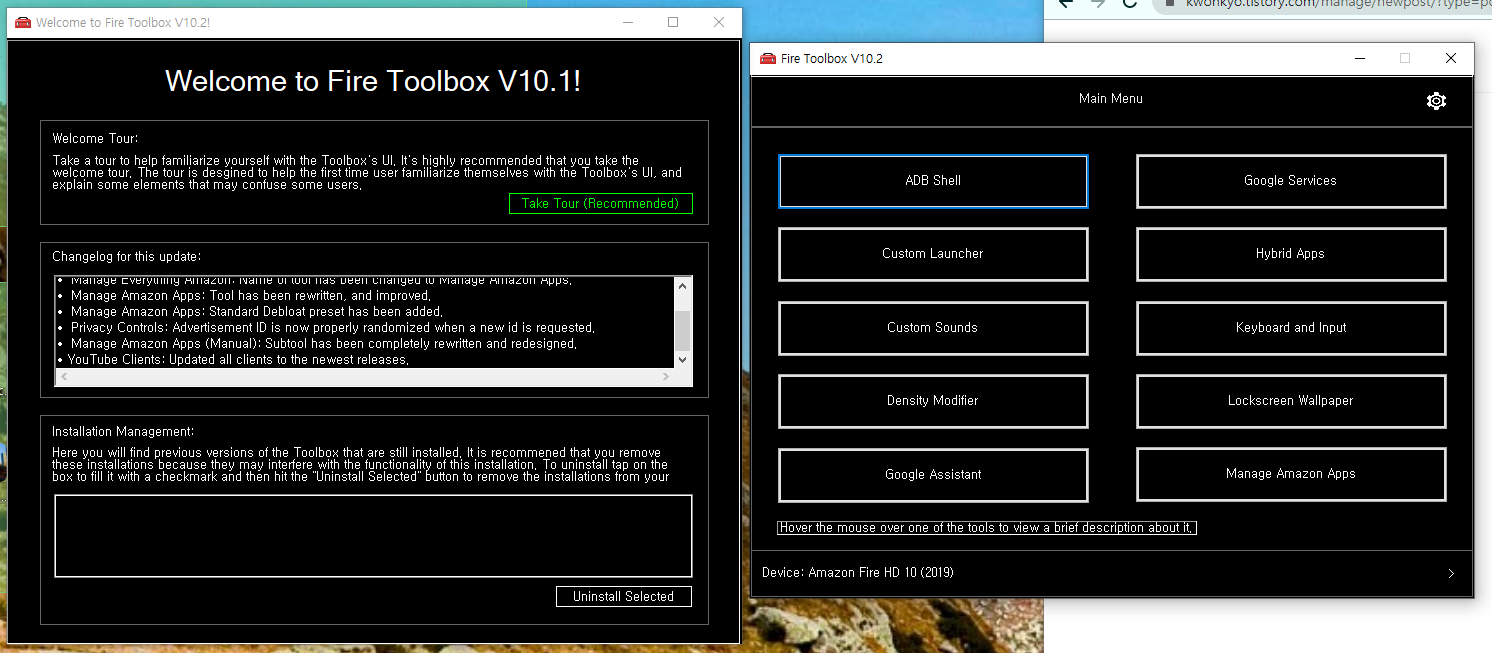Click the Welcome to Fire Toolbox V10.1 heading
Screen dimensions: 1492x653
coord(373,81)
